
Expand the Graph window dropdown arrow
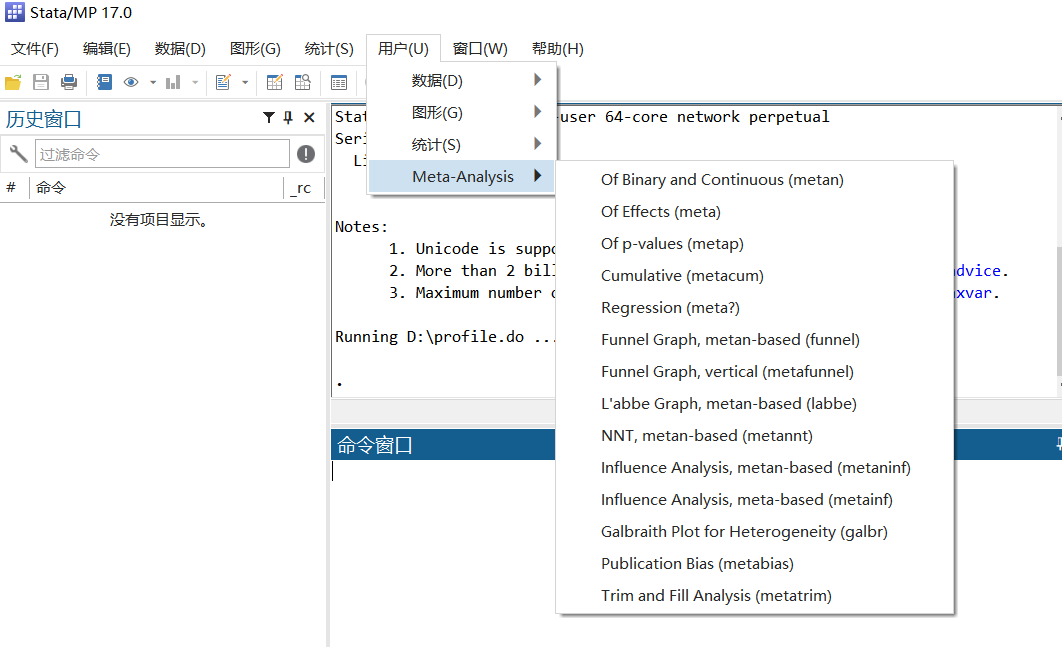(195, 83)
